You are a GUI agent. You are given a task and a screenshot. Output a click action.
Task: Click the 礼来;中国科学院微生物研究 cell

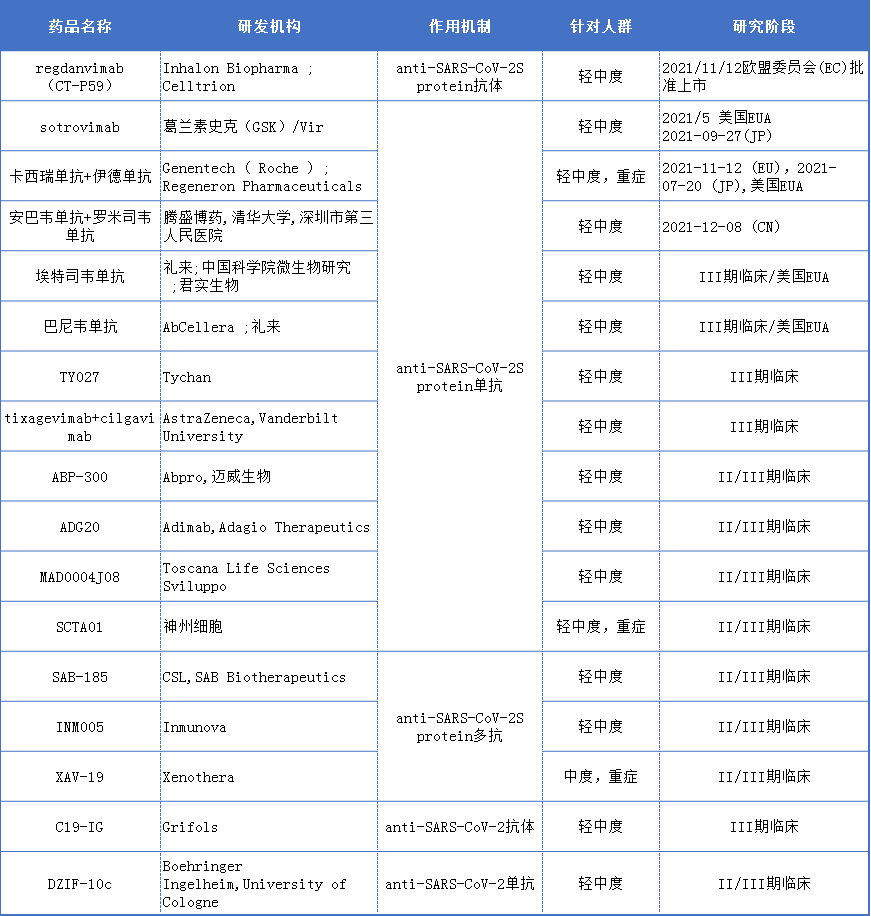point(269,276)
